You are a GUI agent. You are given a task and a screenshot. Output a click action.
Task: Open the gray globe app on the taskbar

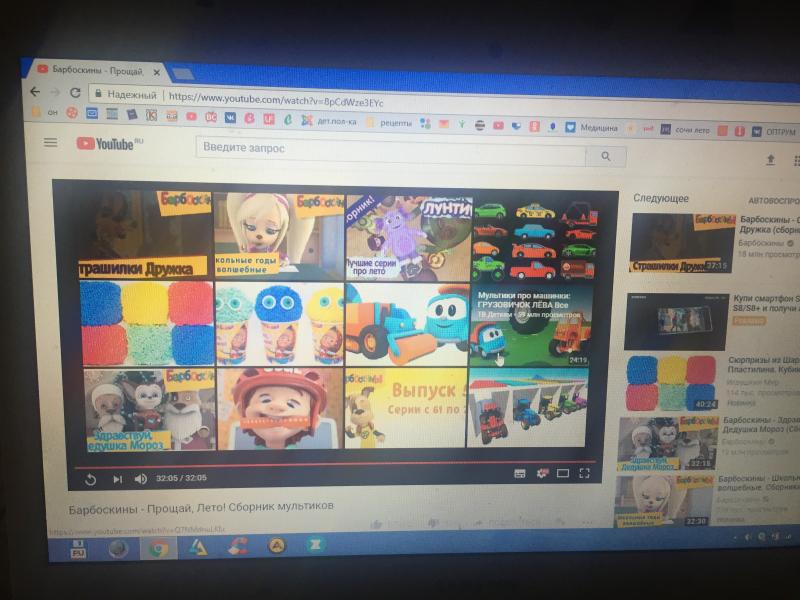point(118,549)
